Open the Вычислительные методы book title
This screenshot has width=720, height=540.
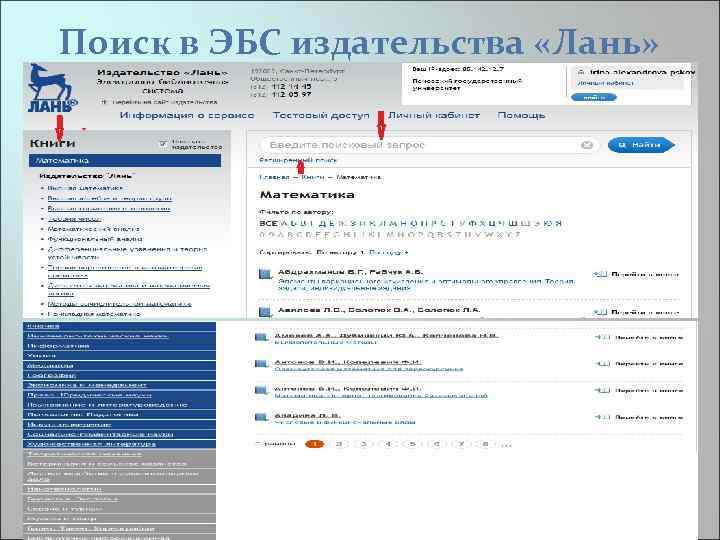[326, 342]
